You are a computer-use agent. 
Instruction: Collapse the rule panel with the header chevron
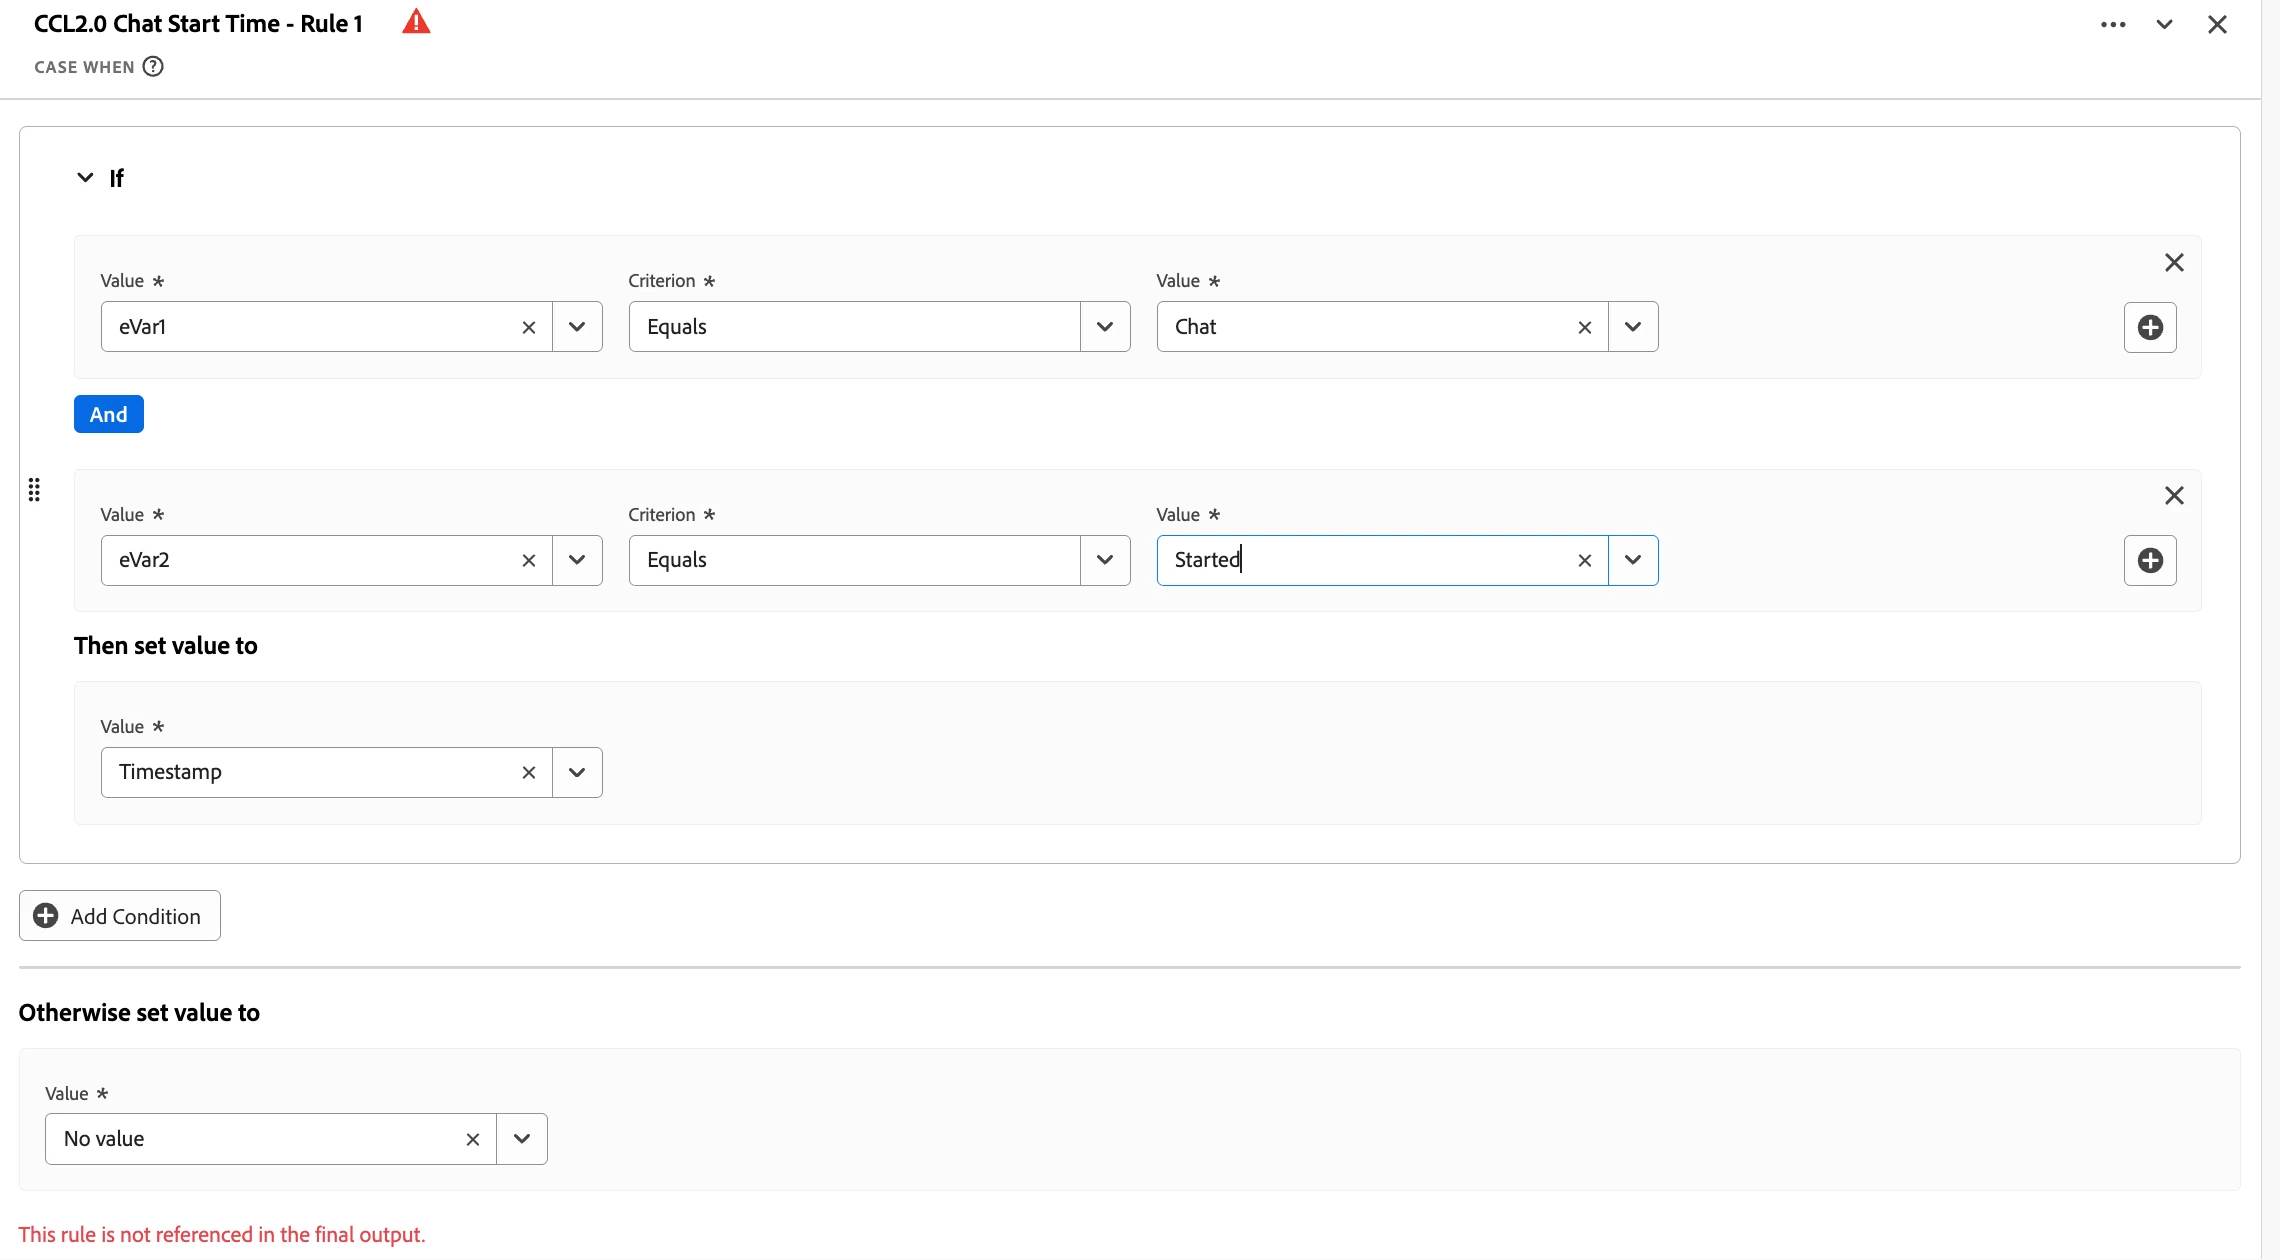(2164, 24)
